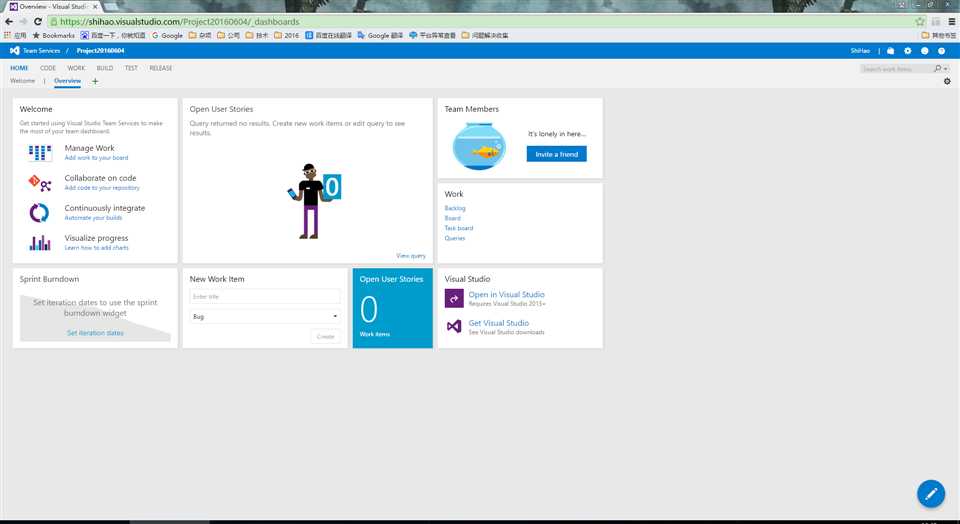Click Add code to your repository link

(102, 188)
